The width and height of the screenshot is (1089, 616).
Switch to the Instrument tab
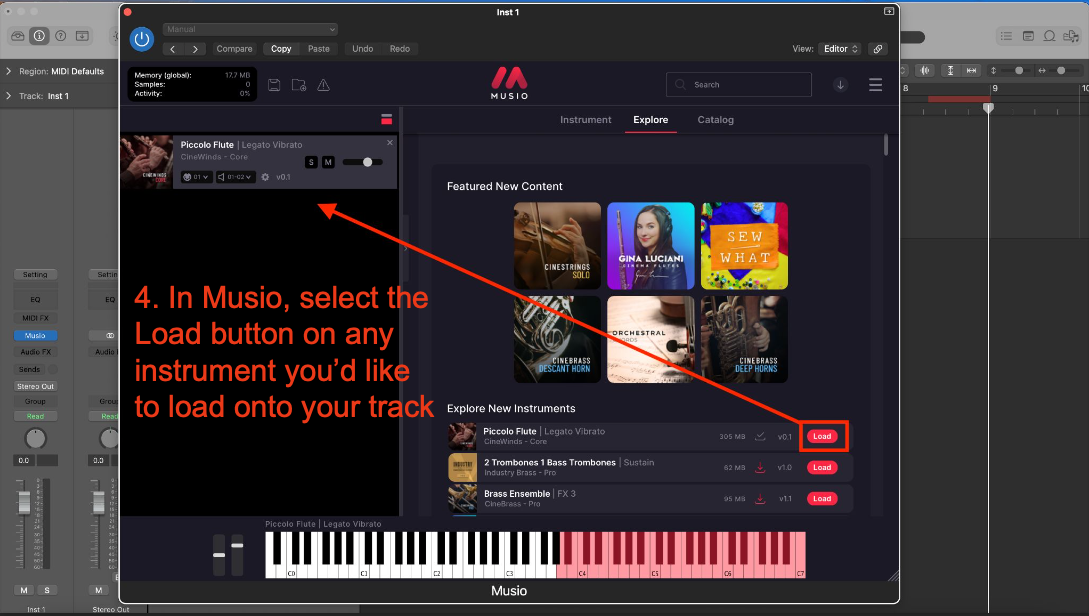585,119
